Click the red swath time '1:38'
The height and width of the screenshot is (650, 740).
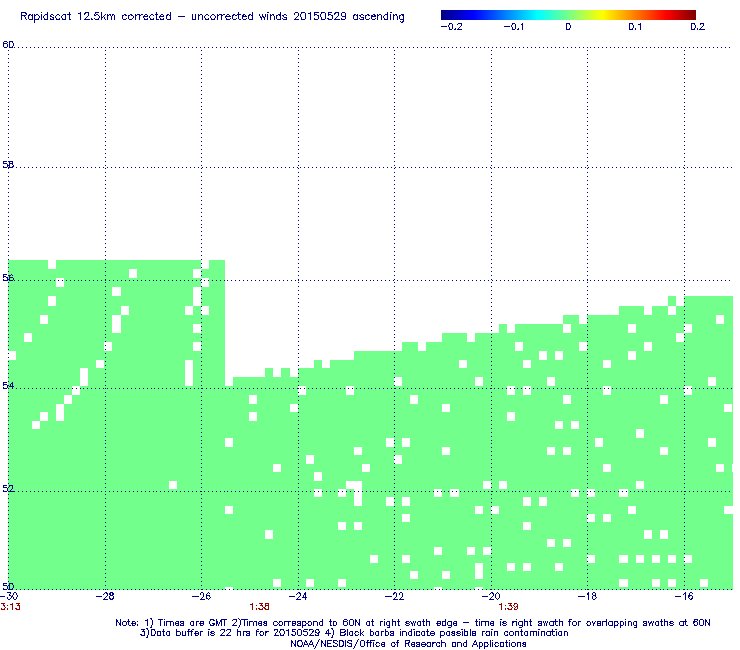coord(259,607)
